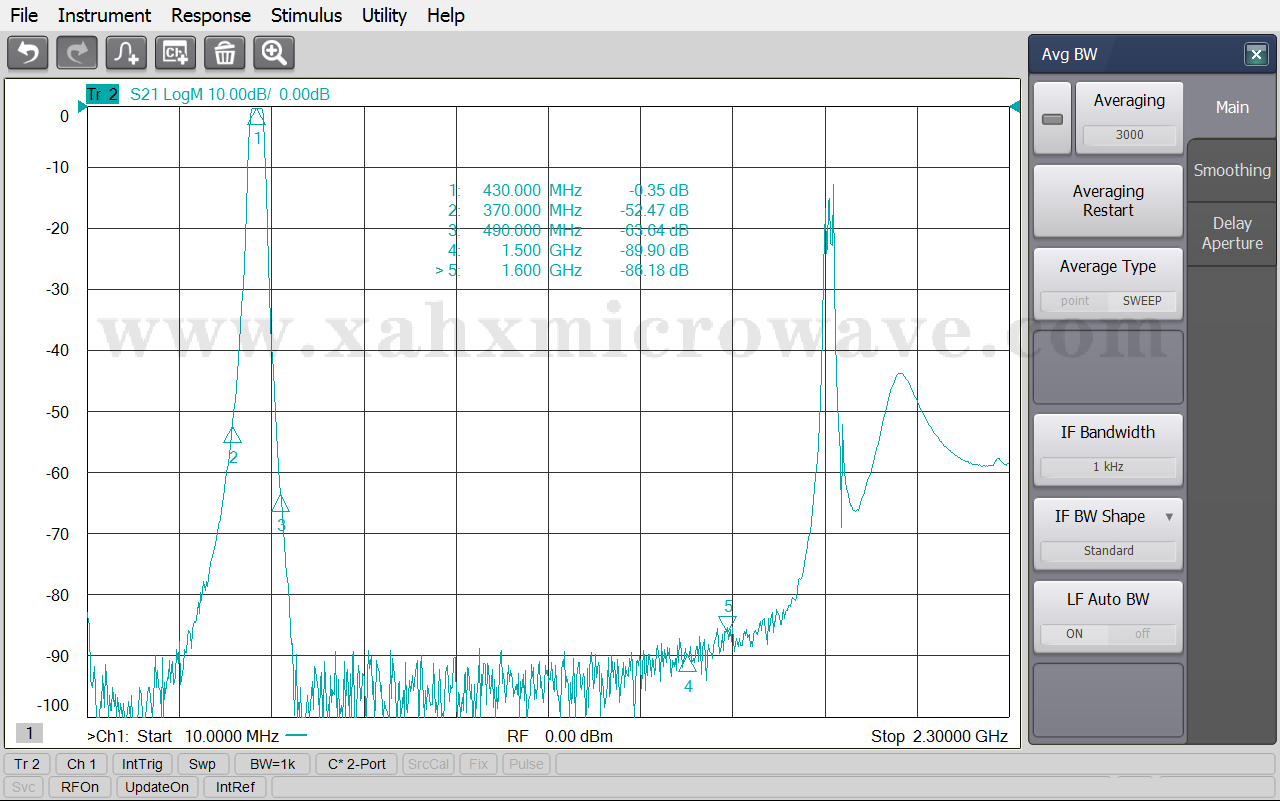This screenshot has width=1280, height=801.
Task: Switch to the Smoothing tab
Action: pyautogui.click(x=1232, y=170)
